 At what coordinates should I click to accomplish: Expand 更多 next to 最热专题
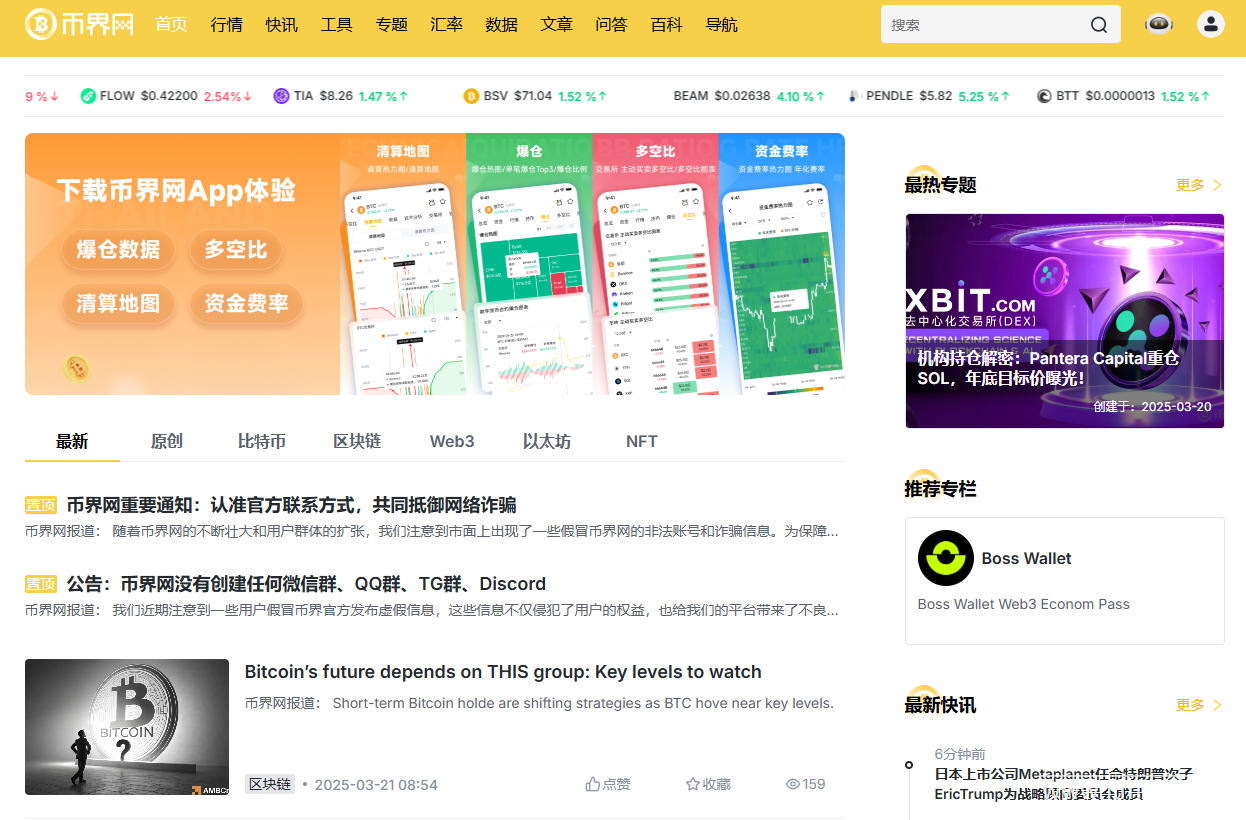pos(1199,185)
